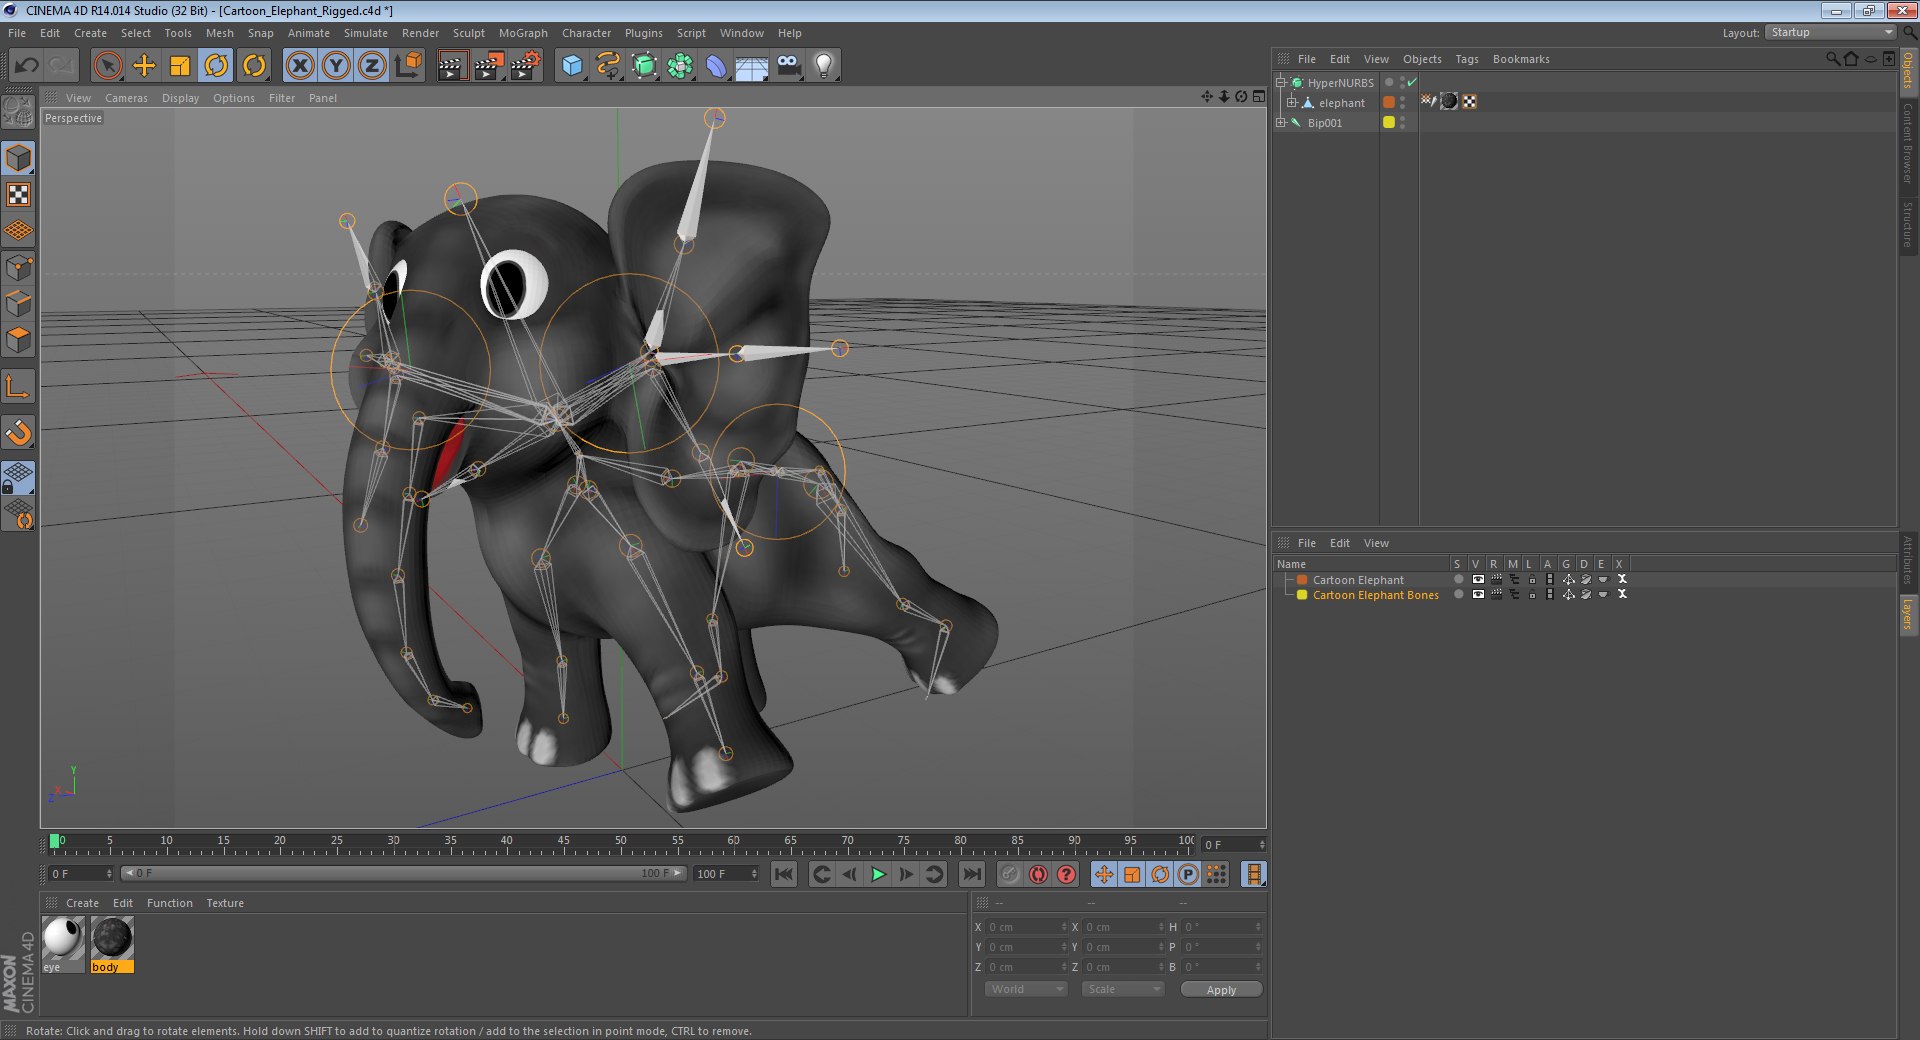The width and height of the screenshot is (1920, 1040).
Task: Toggle Cartoon Elephant Bones layer solo dot
Action: click(x=1459, y=595)
